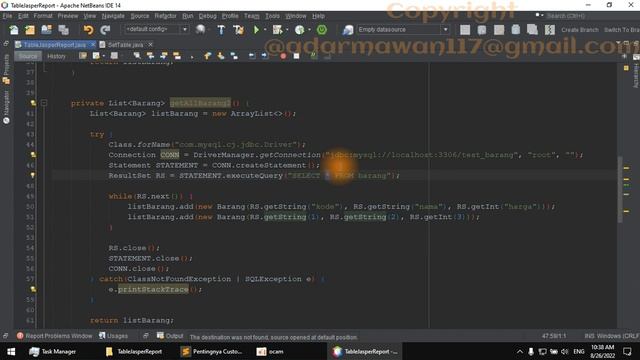Screen dimensions: 640x360
Task: Click the Stop Macro Recording icon
Action: (296, 56)
